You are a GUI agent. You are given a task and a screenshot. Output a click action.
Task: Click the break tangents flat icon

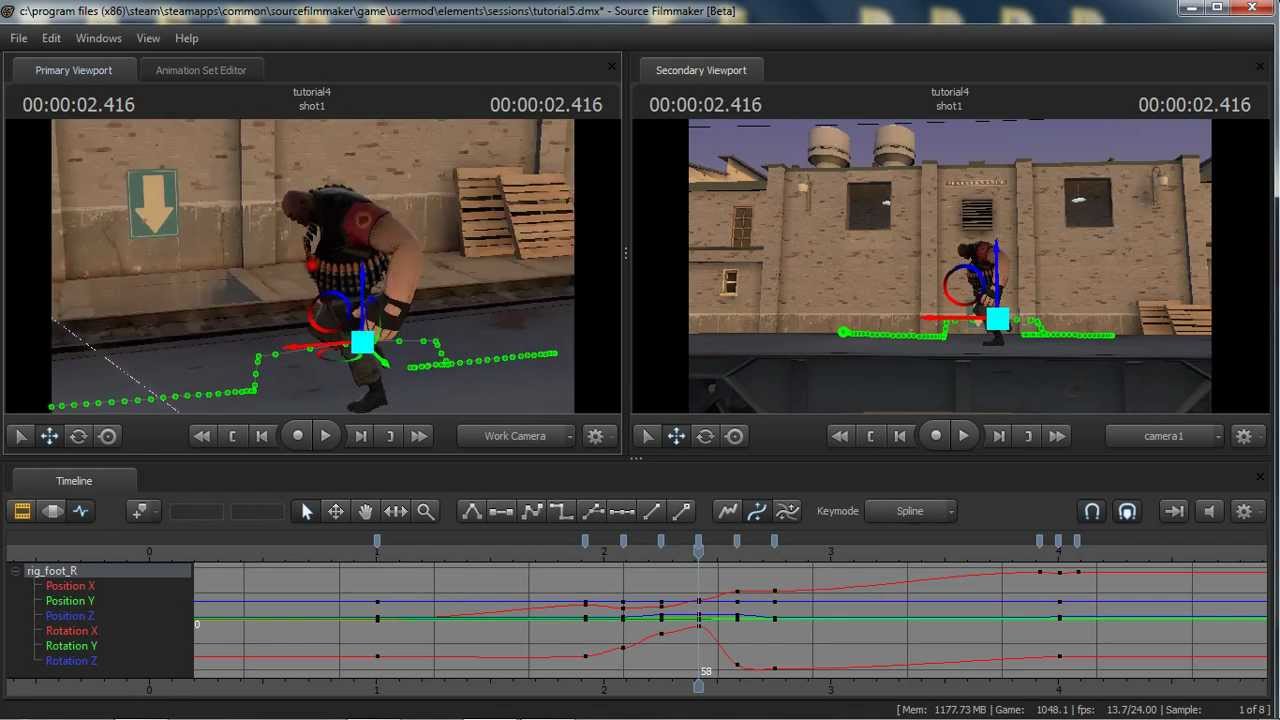[x=622, y=511]
